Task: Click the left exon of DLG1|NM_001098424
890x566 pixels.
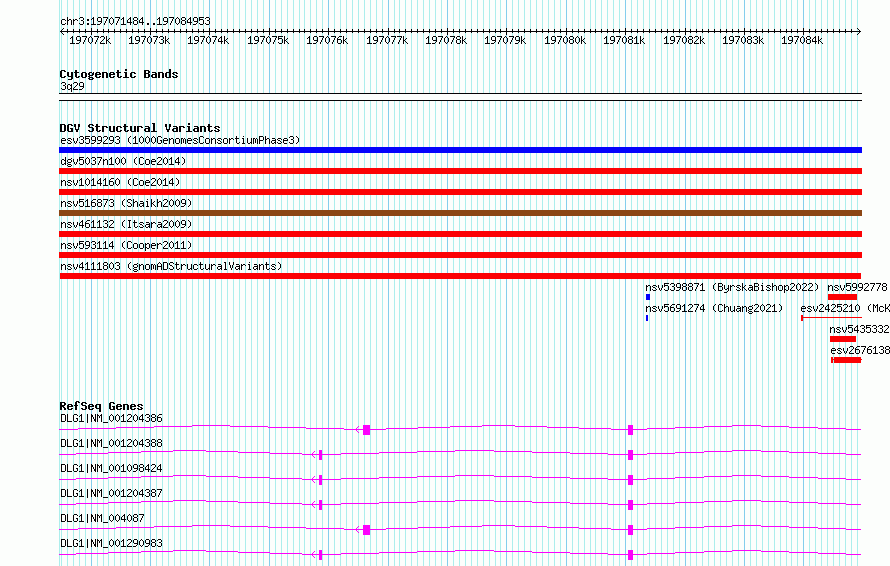Action: (x=321, y=480)
